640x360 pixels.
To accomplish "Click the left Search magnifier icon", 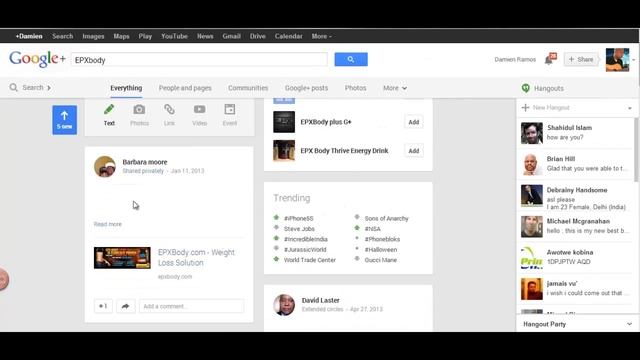I will click(x=13, y=87).
